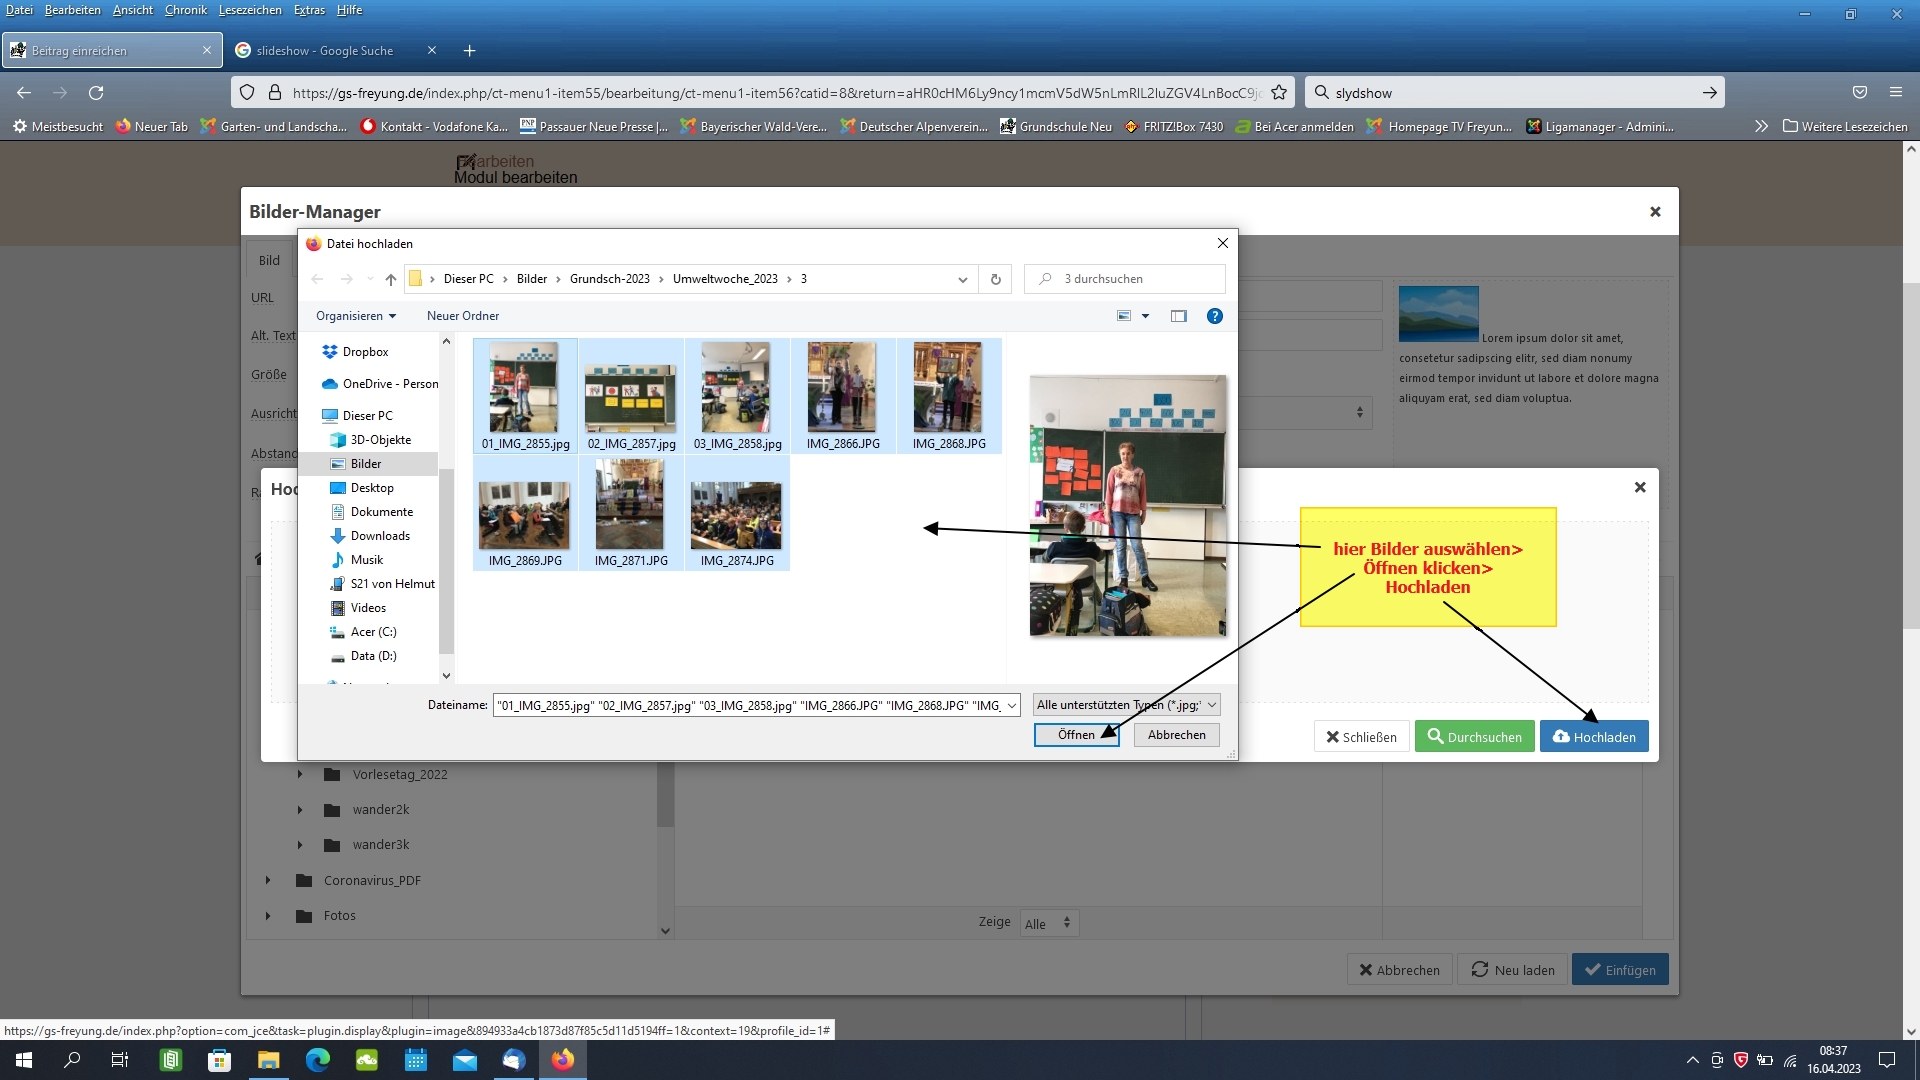Screen dimensions: 1920x1080
Task: Expand the Coronavirus_PDF folder
Action: point(268,881)
